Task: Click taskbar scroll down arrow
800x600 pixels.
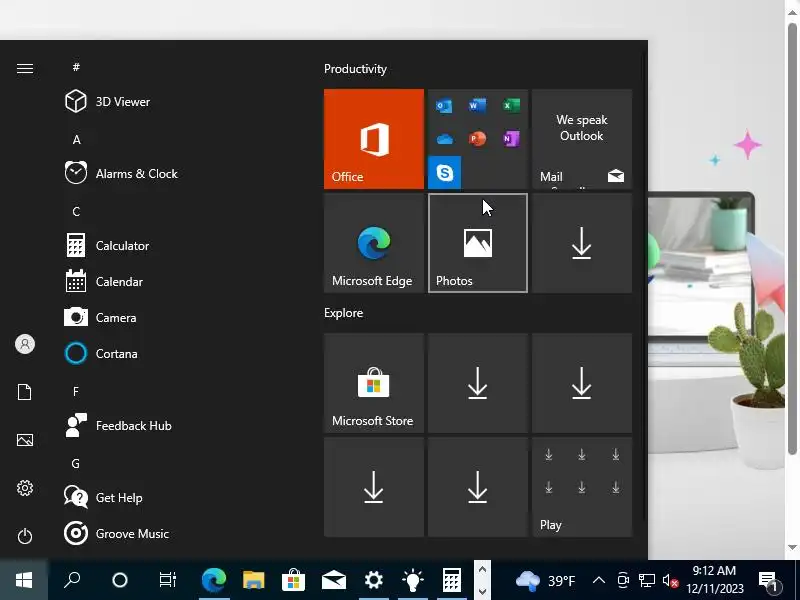Action: point(482,591)
